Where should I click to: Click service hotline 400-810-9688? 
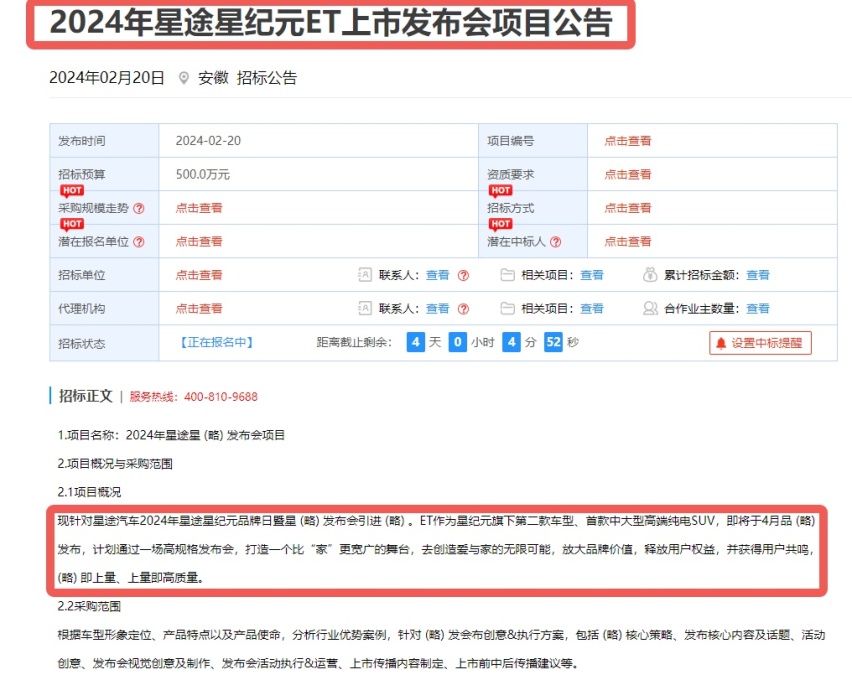[x=221, y=397]
